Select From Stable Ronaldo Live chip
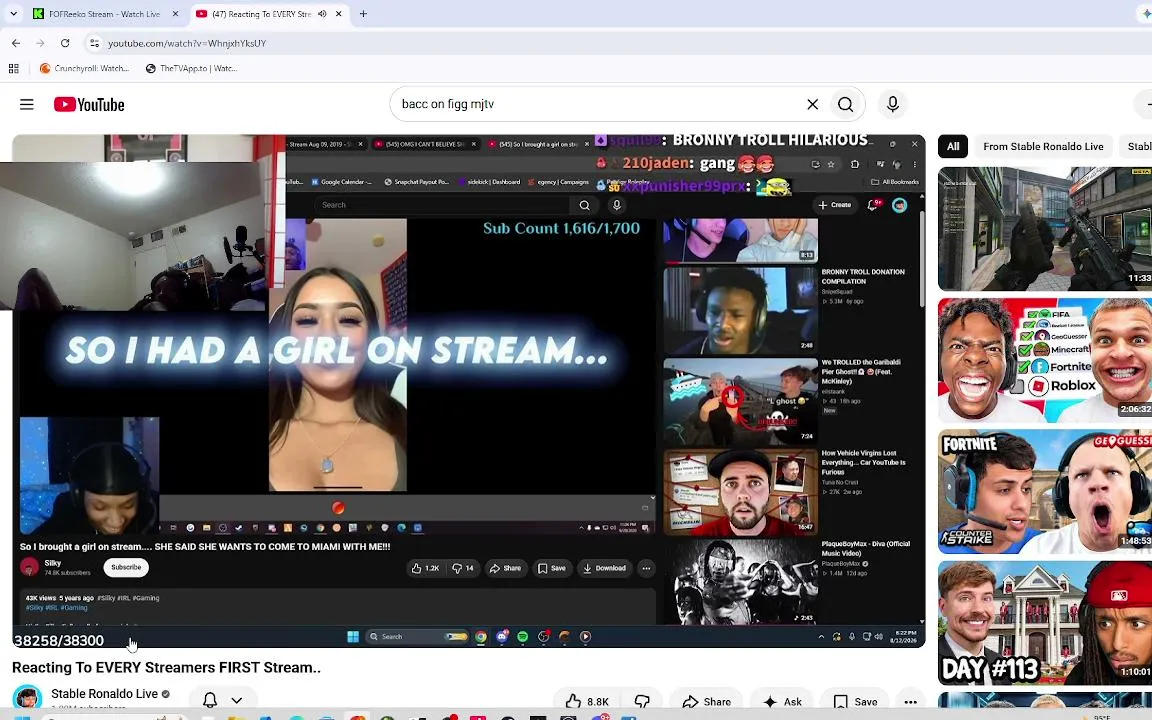The height and width of the screenshot is (720, 1152). coord(1043,146)
